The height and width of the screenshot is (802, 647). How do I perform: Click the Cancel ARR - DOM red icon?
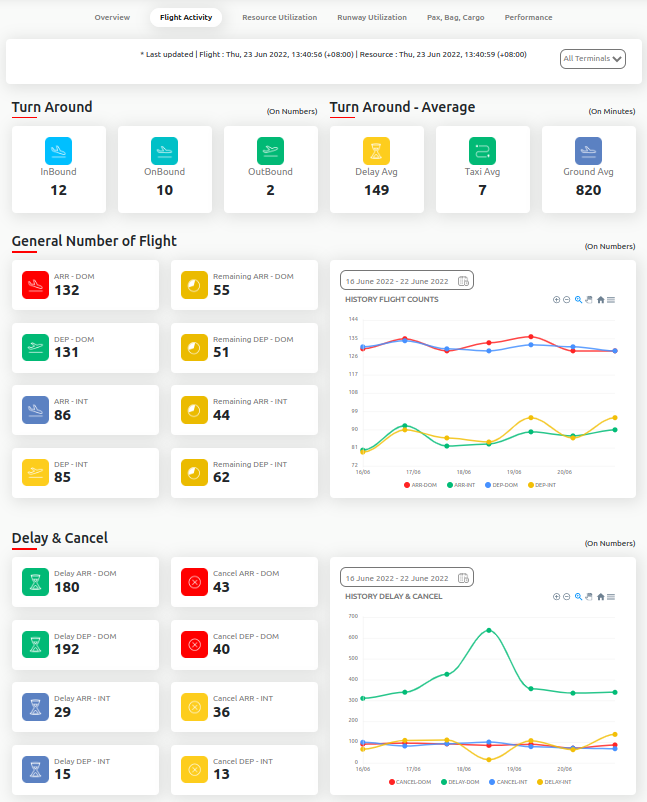point(195,582)
